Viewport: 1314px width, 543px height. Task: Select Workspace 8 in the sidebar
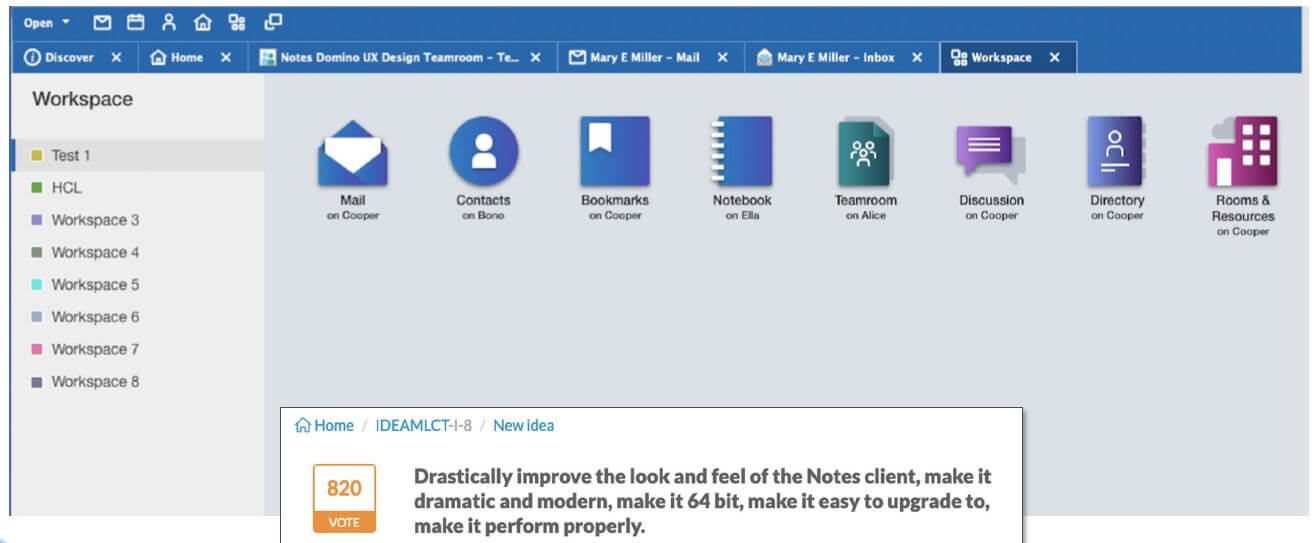click(x=137, y=381)
